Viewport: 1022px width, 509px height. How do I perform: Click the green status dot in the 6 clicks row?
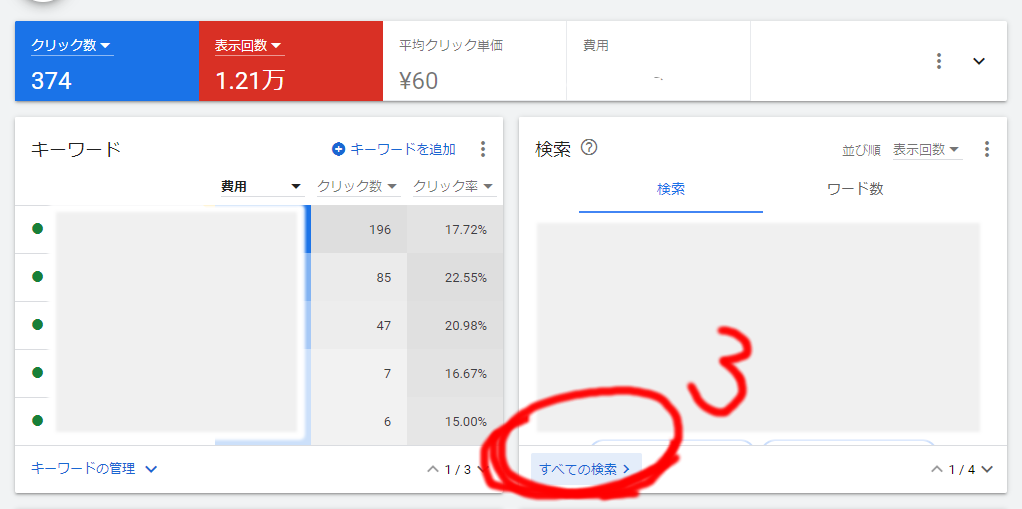click(38, 420)
